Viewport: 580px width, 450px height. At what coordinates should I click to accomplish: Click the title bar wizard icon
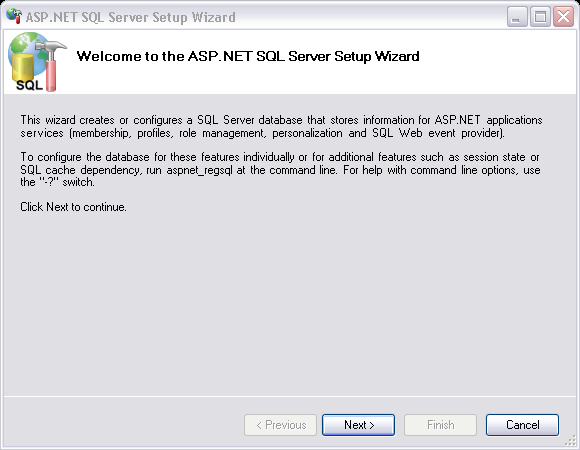pos(14,16)
